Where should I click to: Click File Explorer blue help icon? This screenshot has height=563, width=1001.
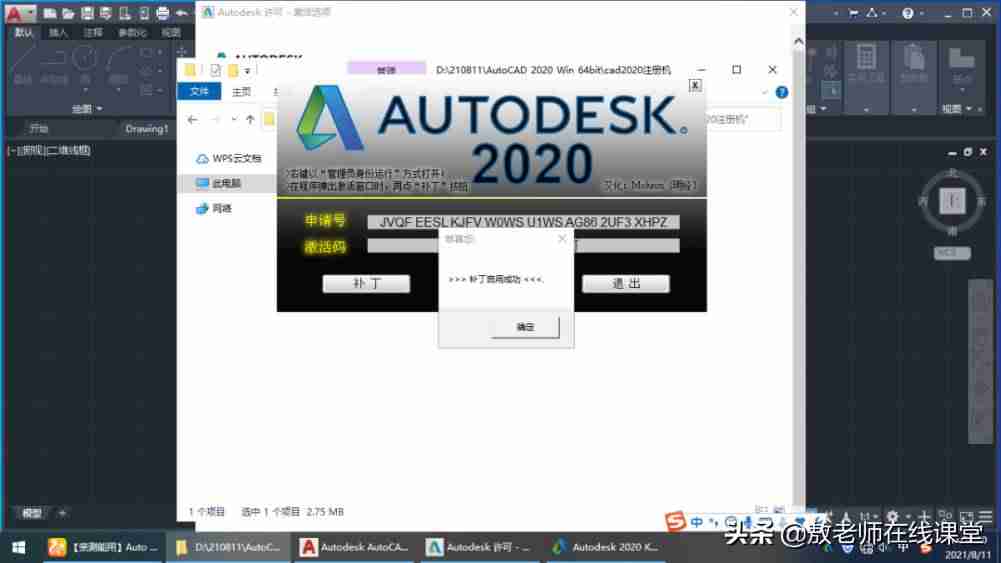point(781,93)
